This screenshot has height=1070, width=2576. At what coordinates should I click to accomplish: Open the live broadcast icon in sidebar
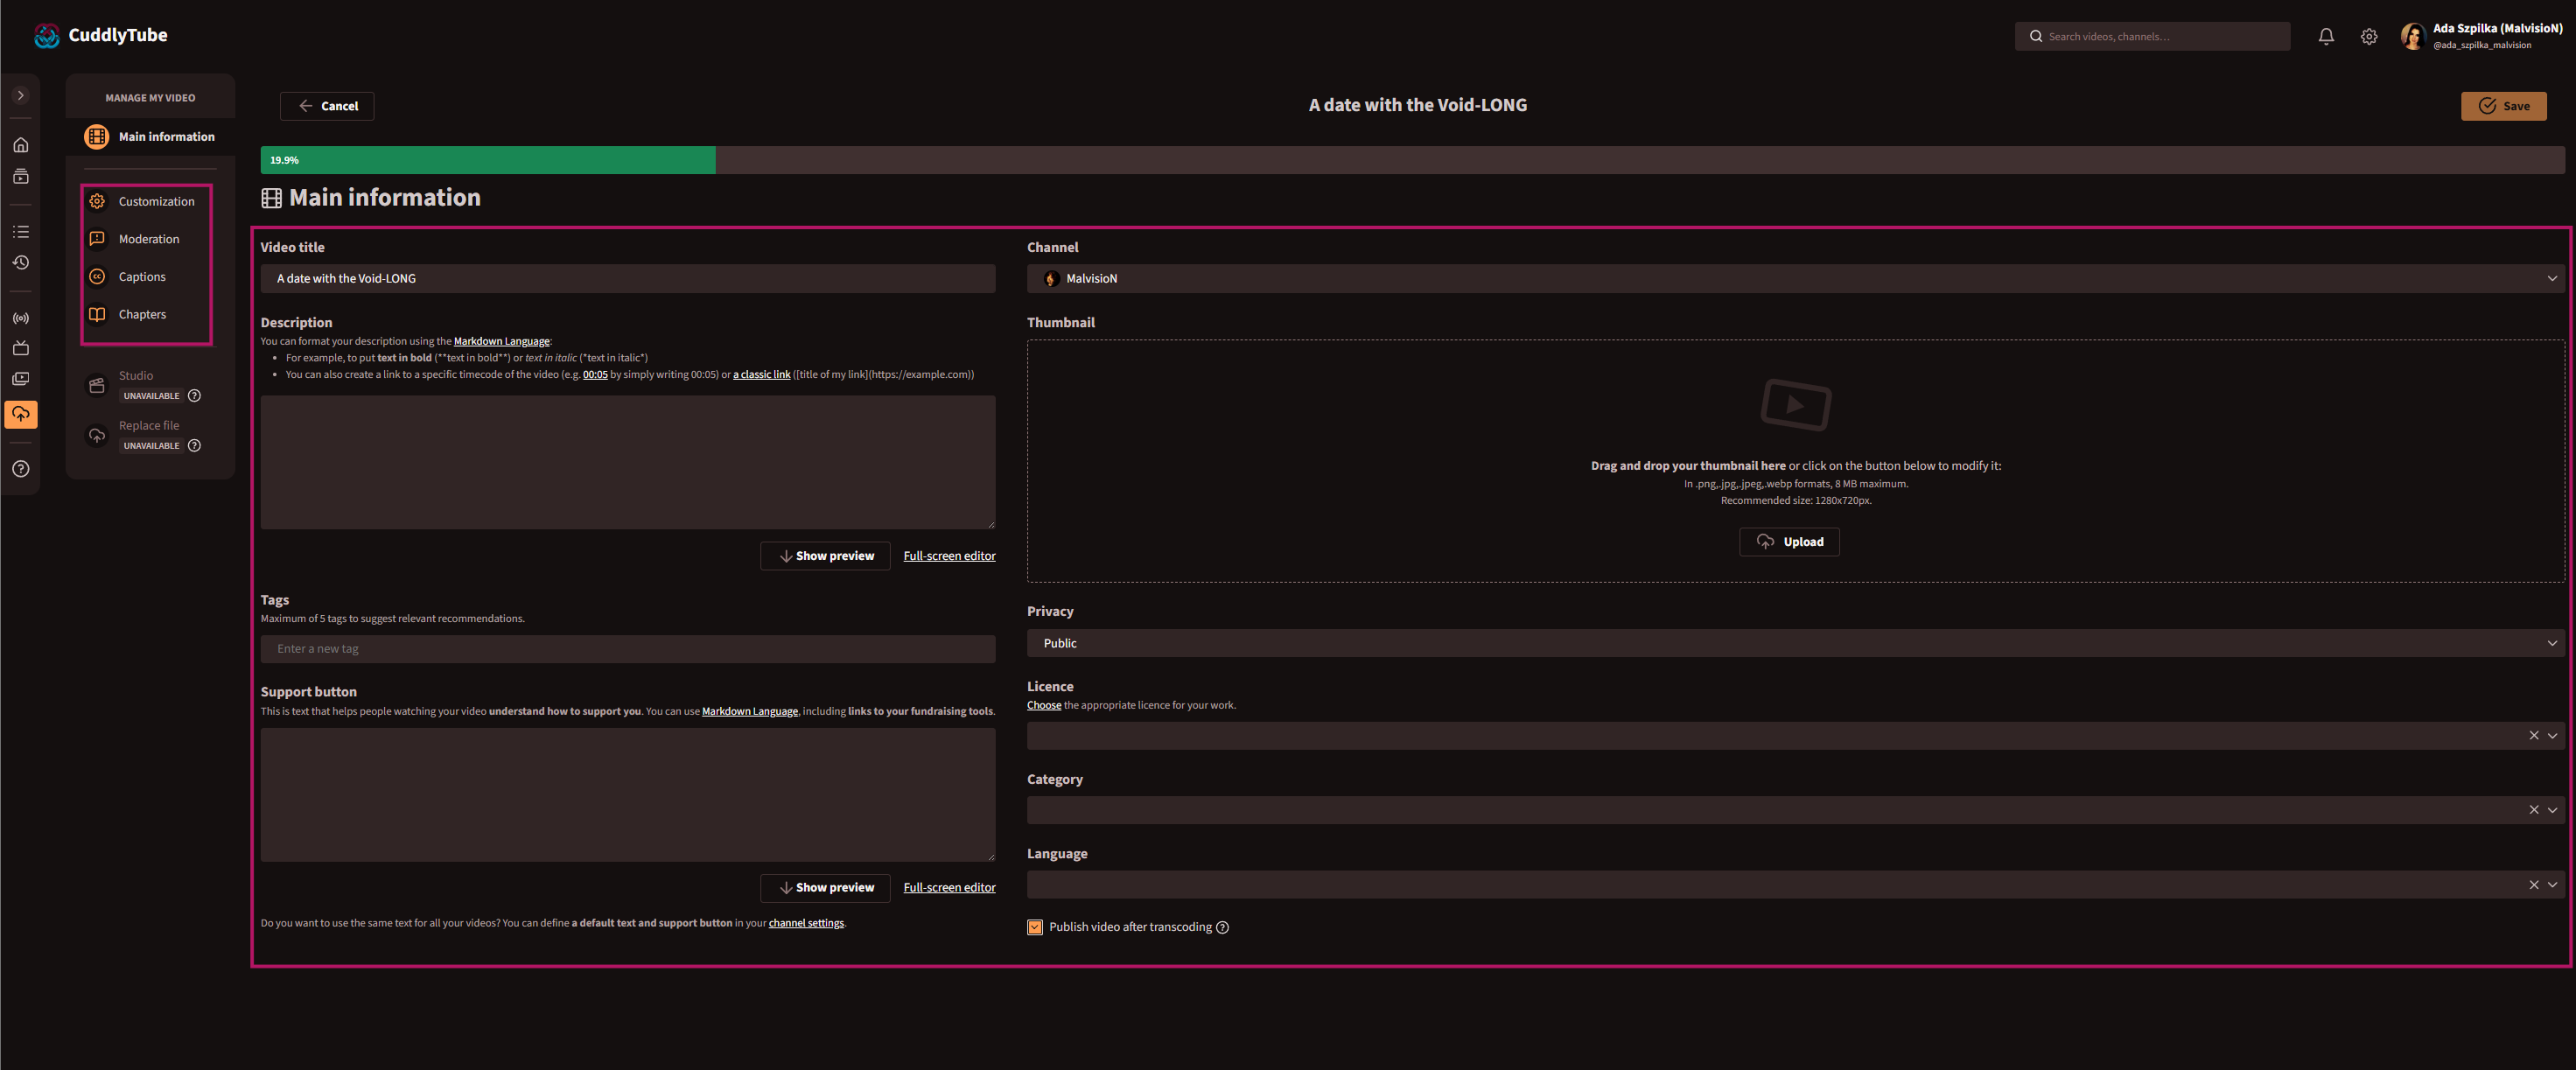point(21,318)
